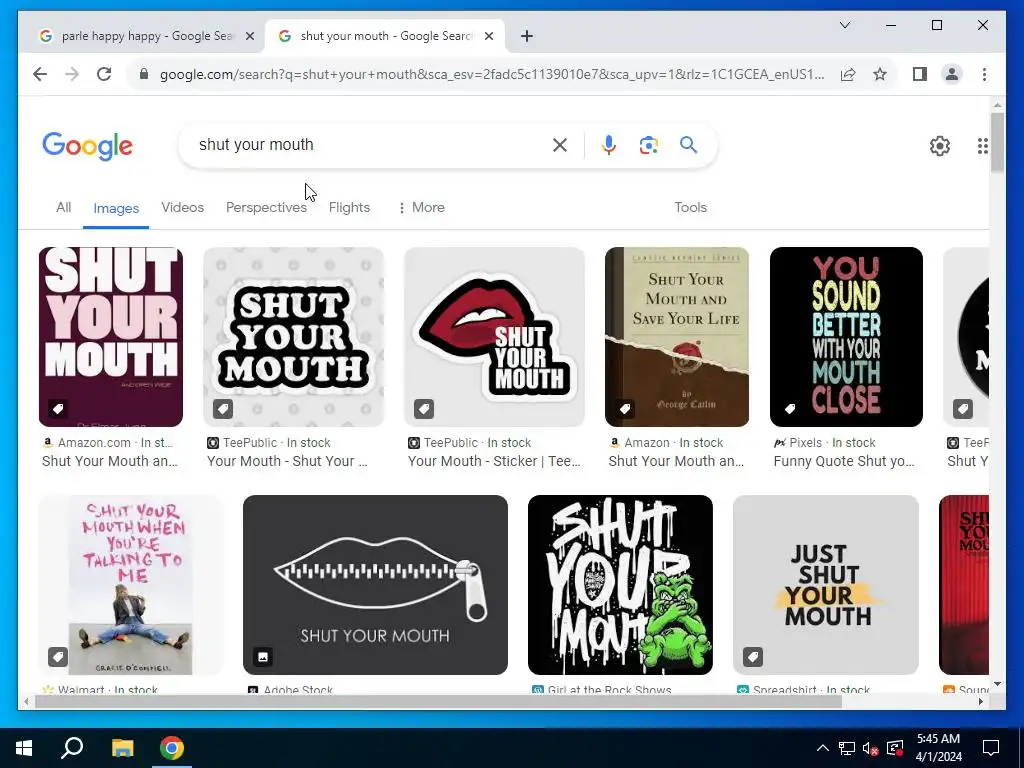Open tab search chevron in title bar
This screenshot has height=768, width=1024.
[x=844, y=25]
